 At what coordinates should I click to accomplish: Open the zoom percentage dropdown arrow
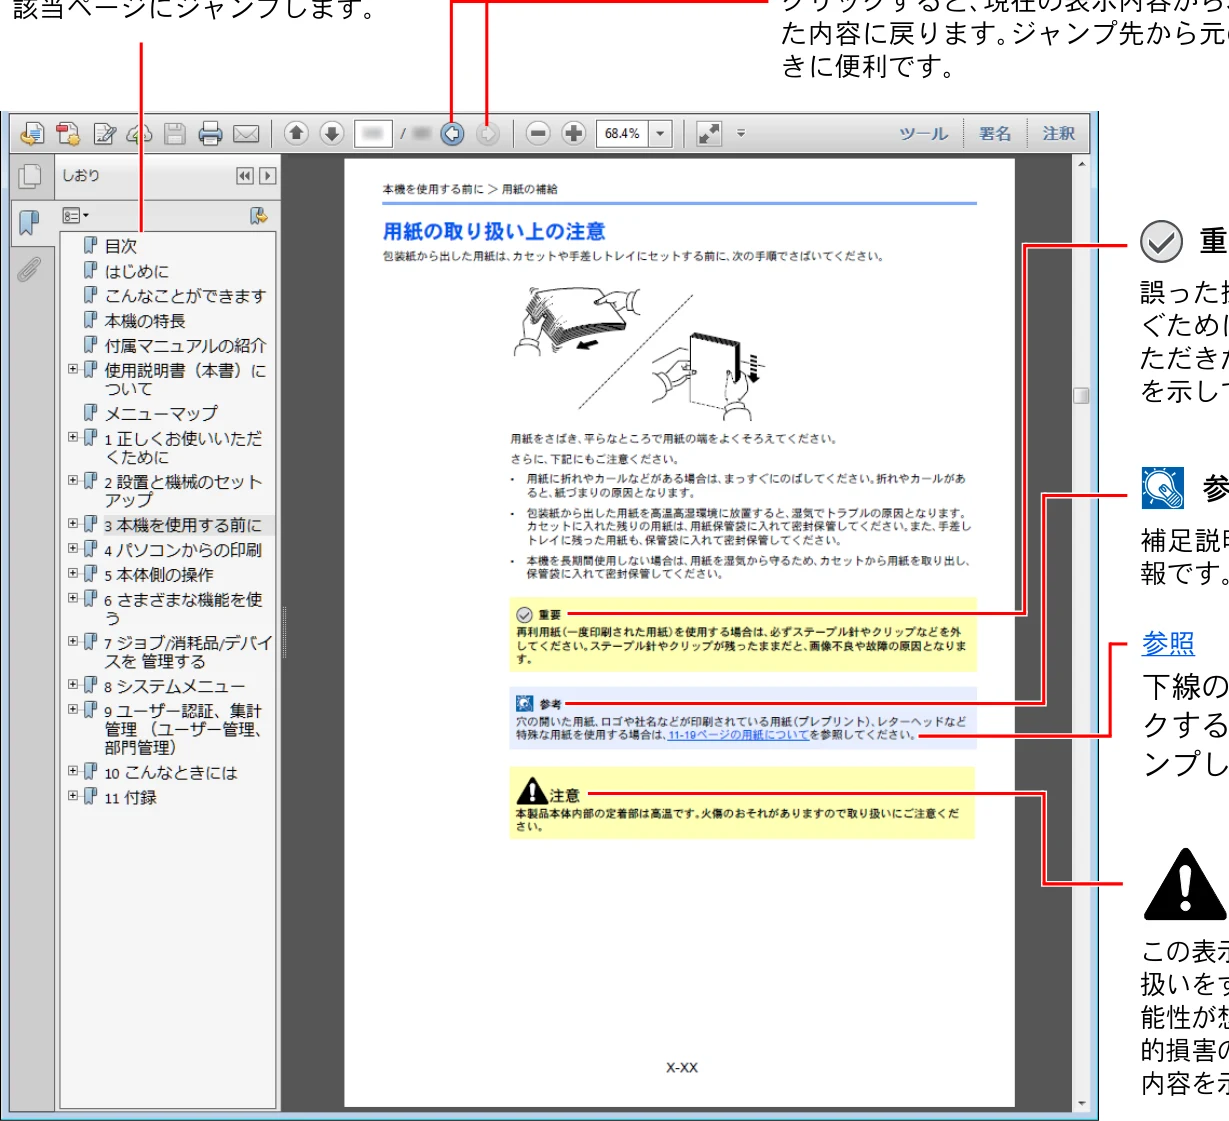660,133
